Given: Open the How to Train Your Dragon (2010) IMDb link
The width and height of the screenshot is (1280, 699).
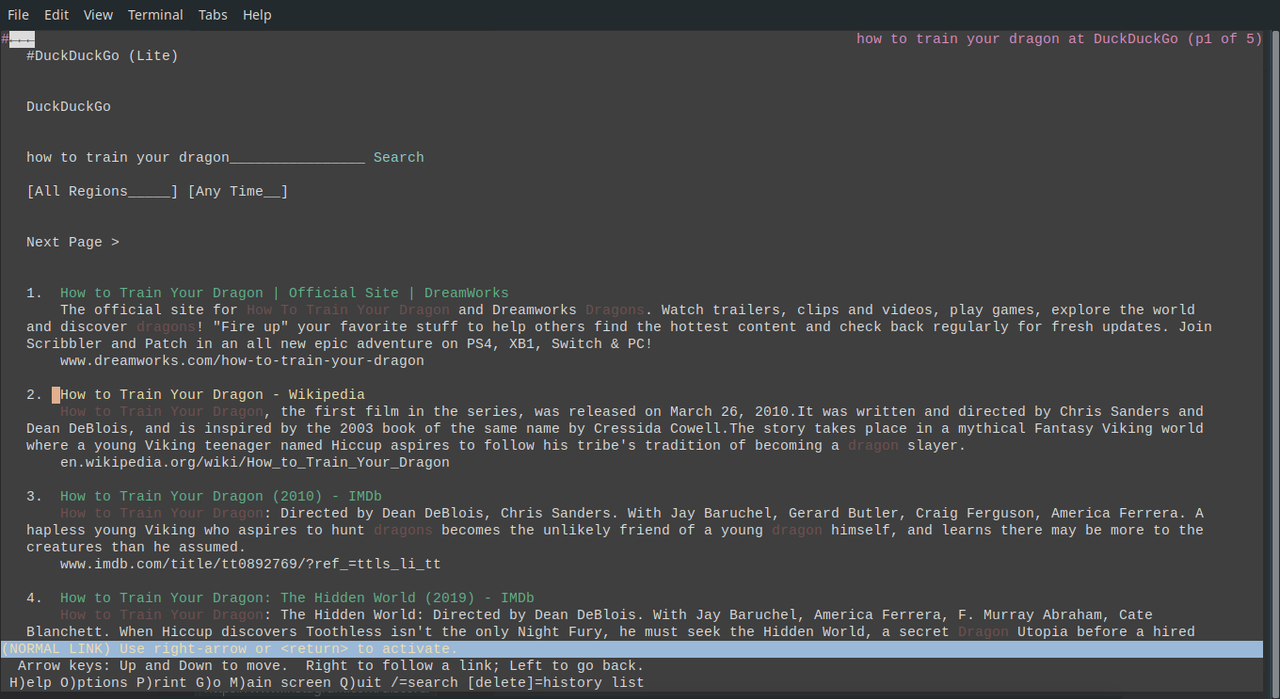Looking at the screenshot, I should pos(221,497).
